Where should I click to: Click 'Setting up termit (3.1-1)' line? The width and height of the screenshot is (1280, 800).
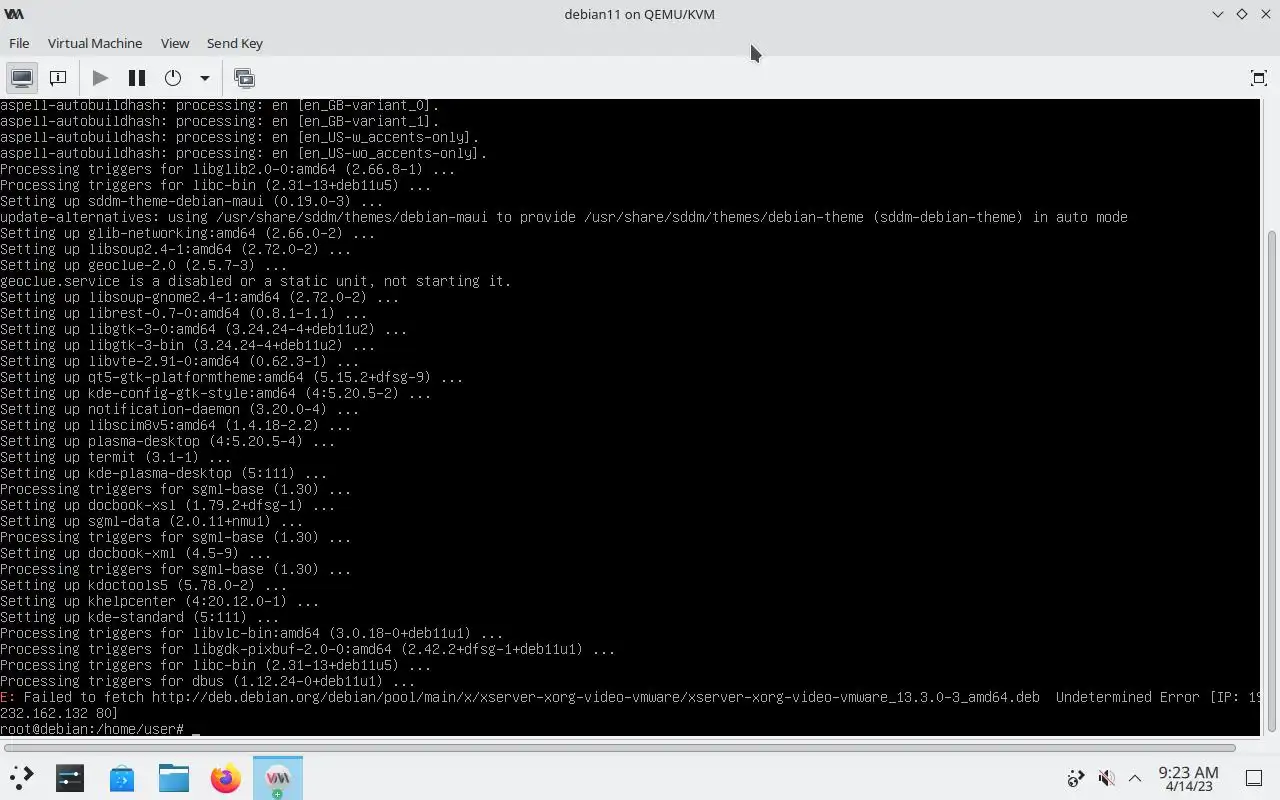tap(115, 457)
